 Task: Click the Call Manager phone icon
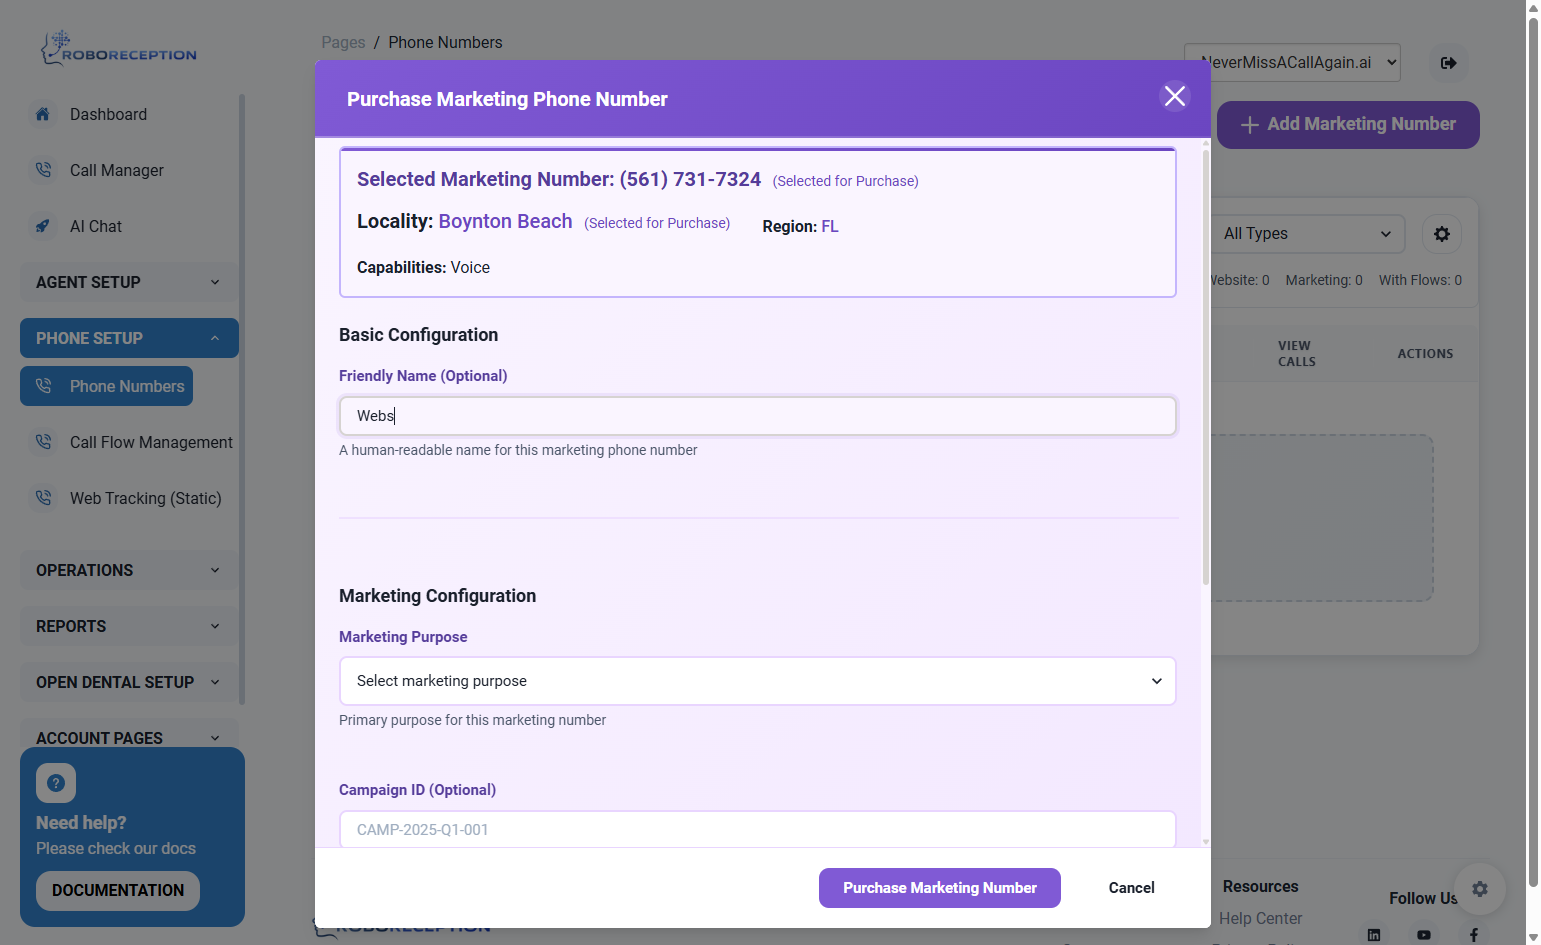pos(43,170)
